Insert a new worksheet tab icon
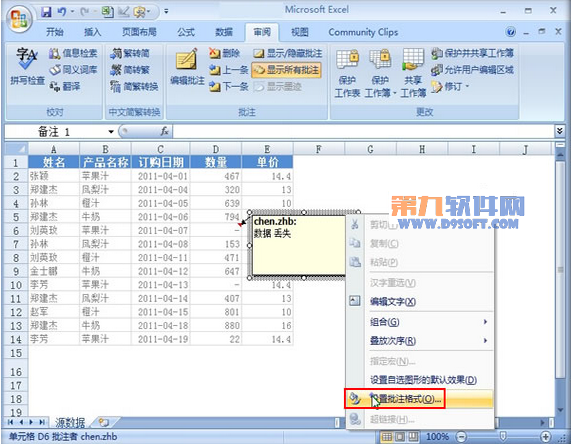 tap(104, 422)
